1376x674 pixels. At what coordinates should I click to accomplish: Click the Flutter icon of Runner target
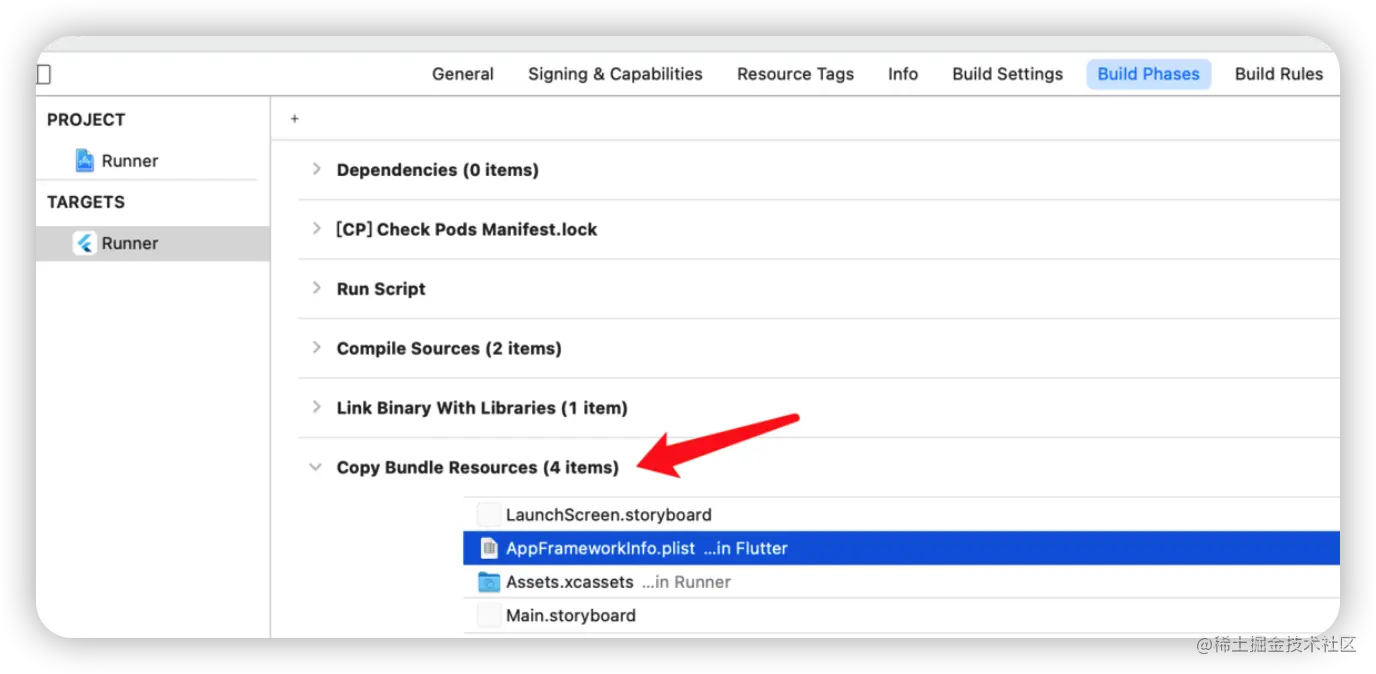point(85,243)
